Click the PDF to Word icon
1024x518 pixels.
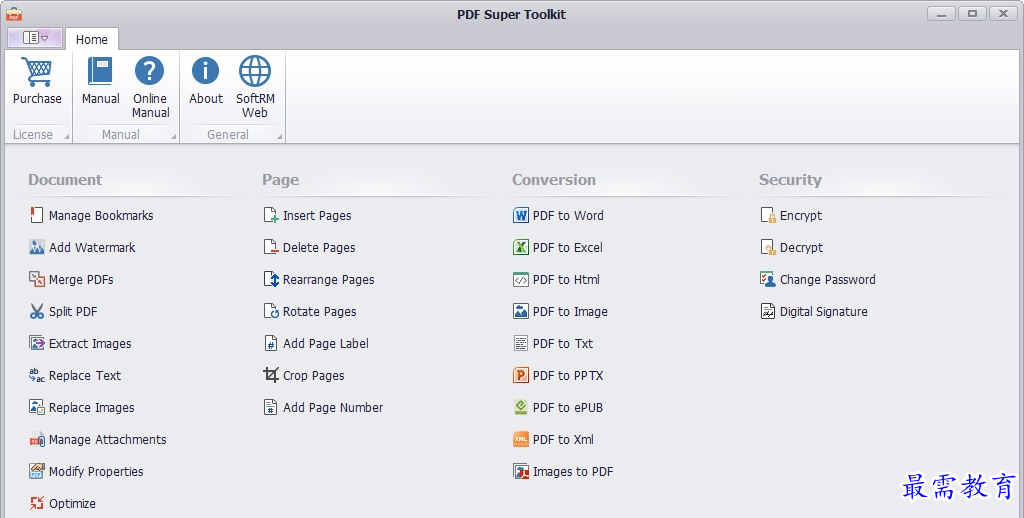520,215
